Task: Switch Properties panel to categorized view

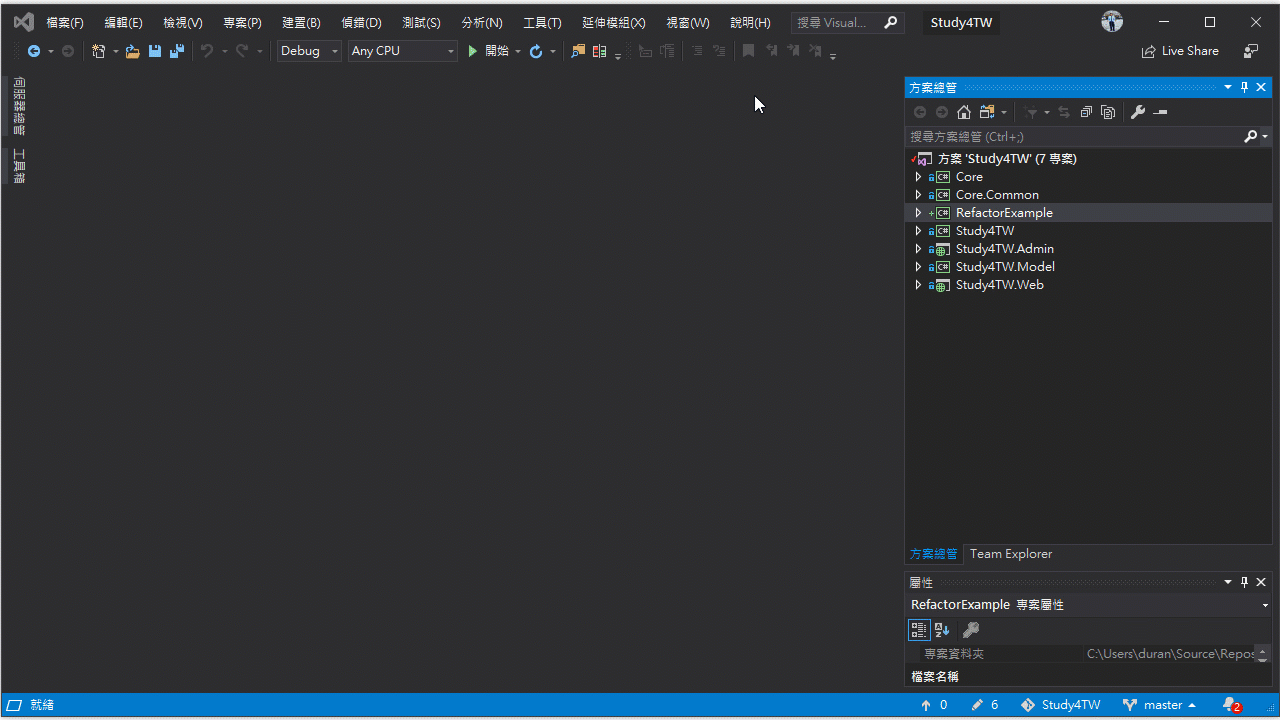Action: [919, 629]
